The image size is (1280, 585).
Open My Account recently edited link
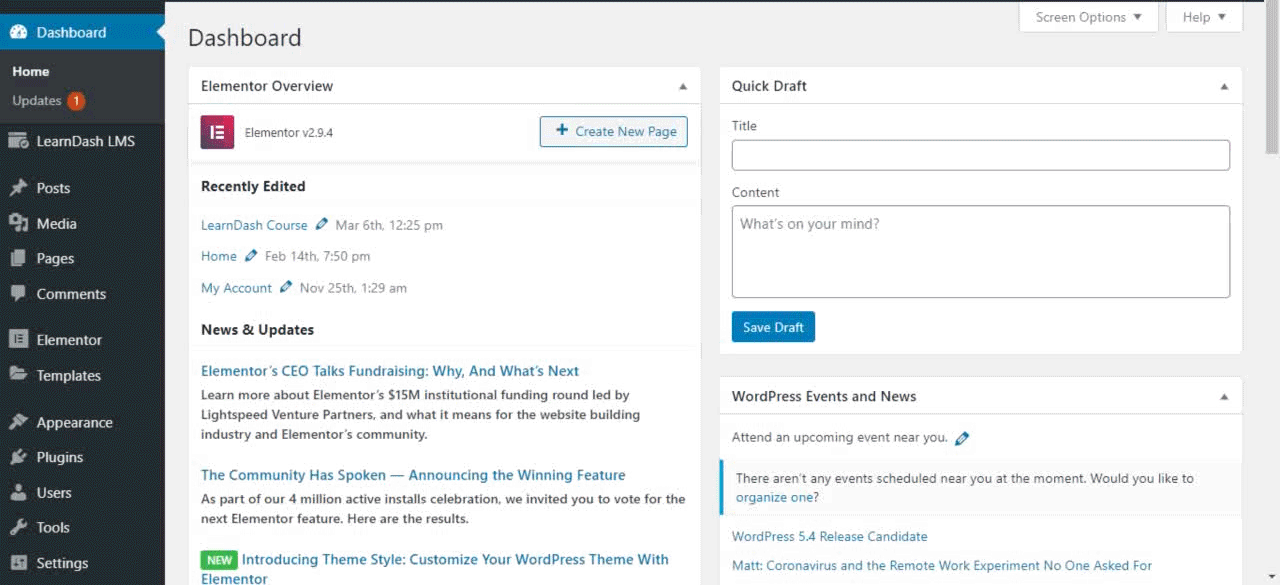(x=236, y=288)
